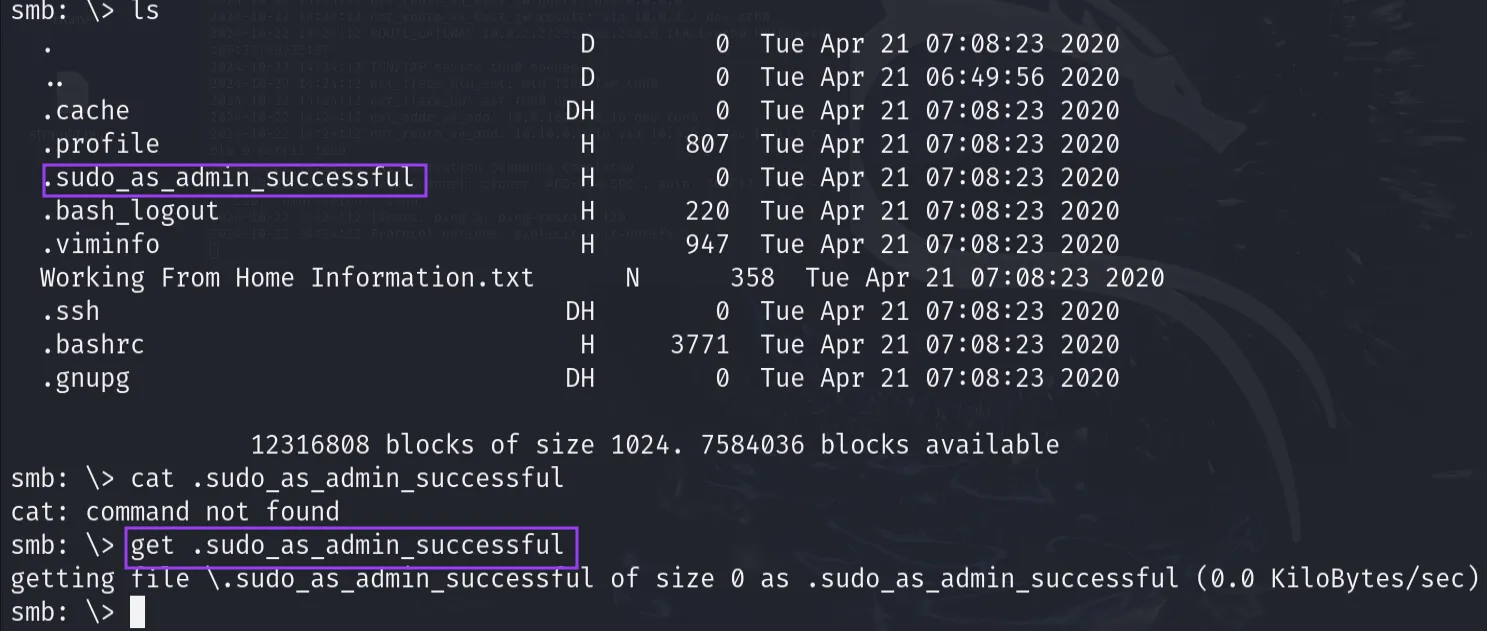Click the terminal cursor at the last prompt
Screen dimensions: 1487x631
(138, 612)
